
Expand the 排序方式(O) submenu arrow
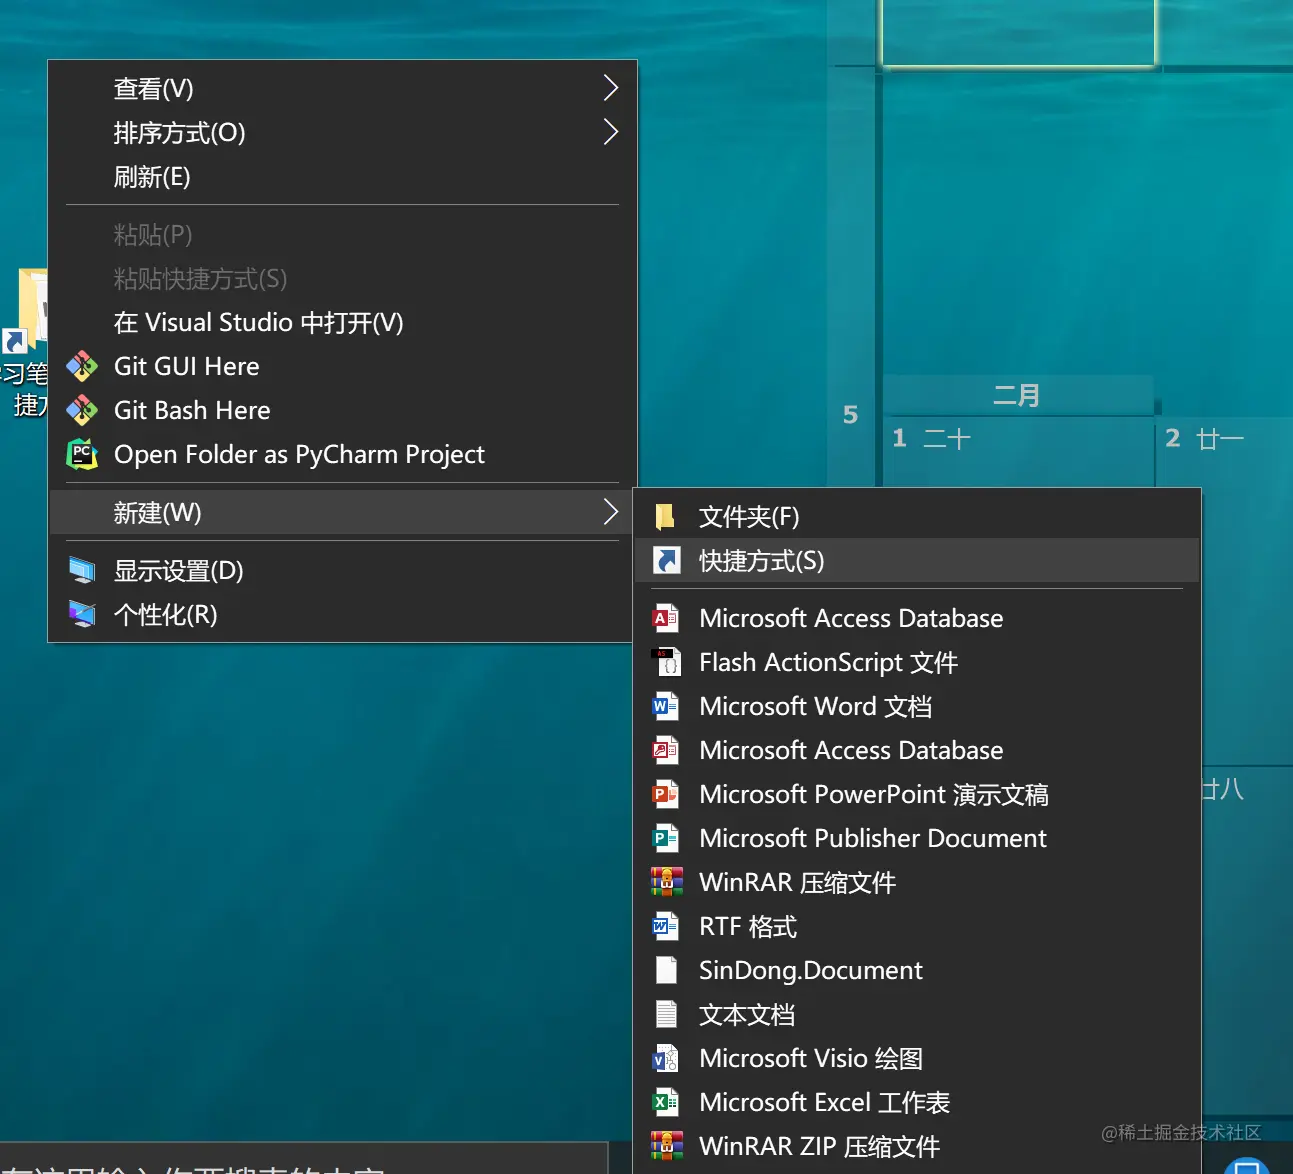(x=610, y=132)
